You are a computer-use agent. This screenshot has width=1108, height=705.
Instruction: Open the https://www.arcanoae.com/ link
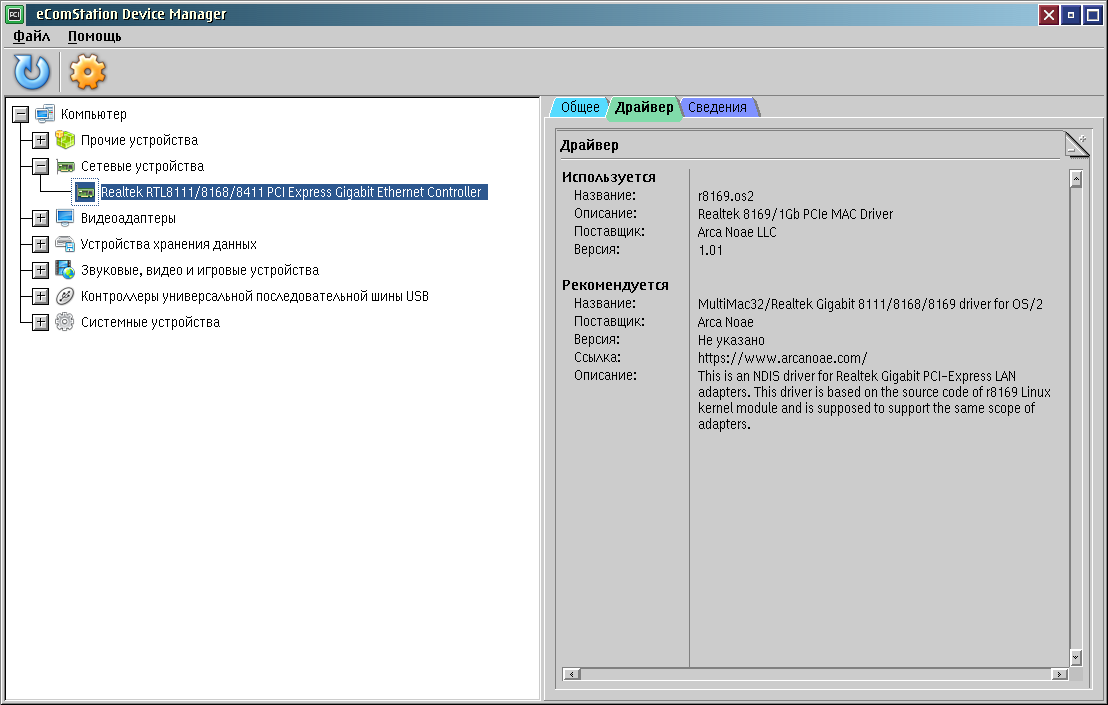(782, 358)
